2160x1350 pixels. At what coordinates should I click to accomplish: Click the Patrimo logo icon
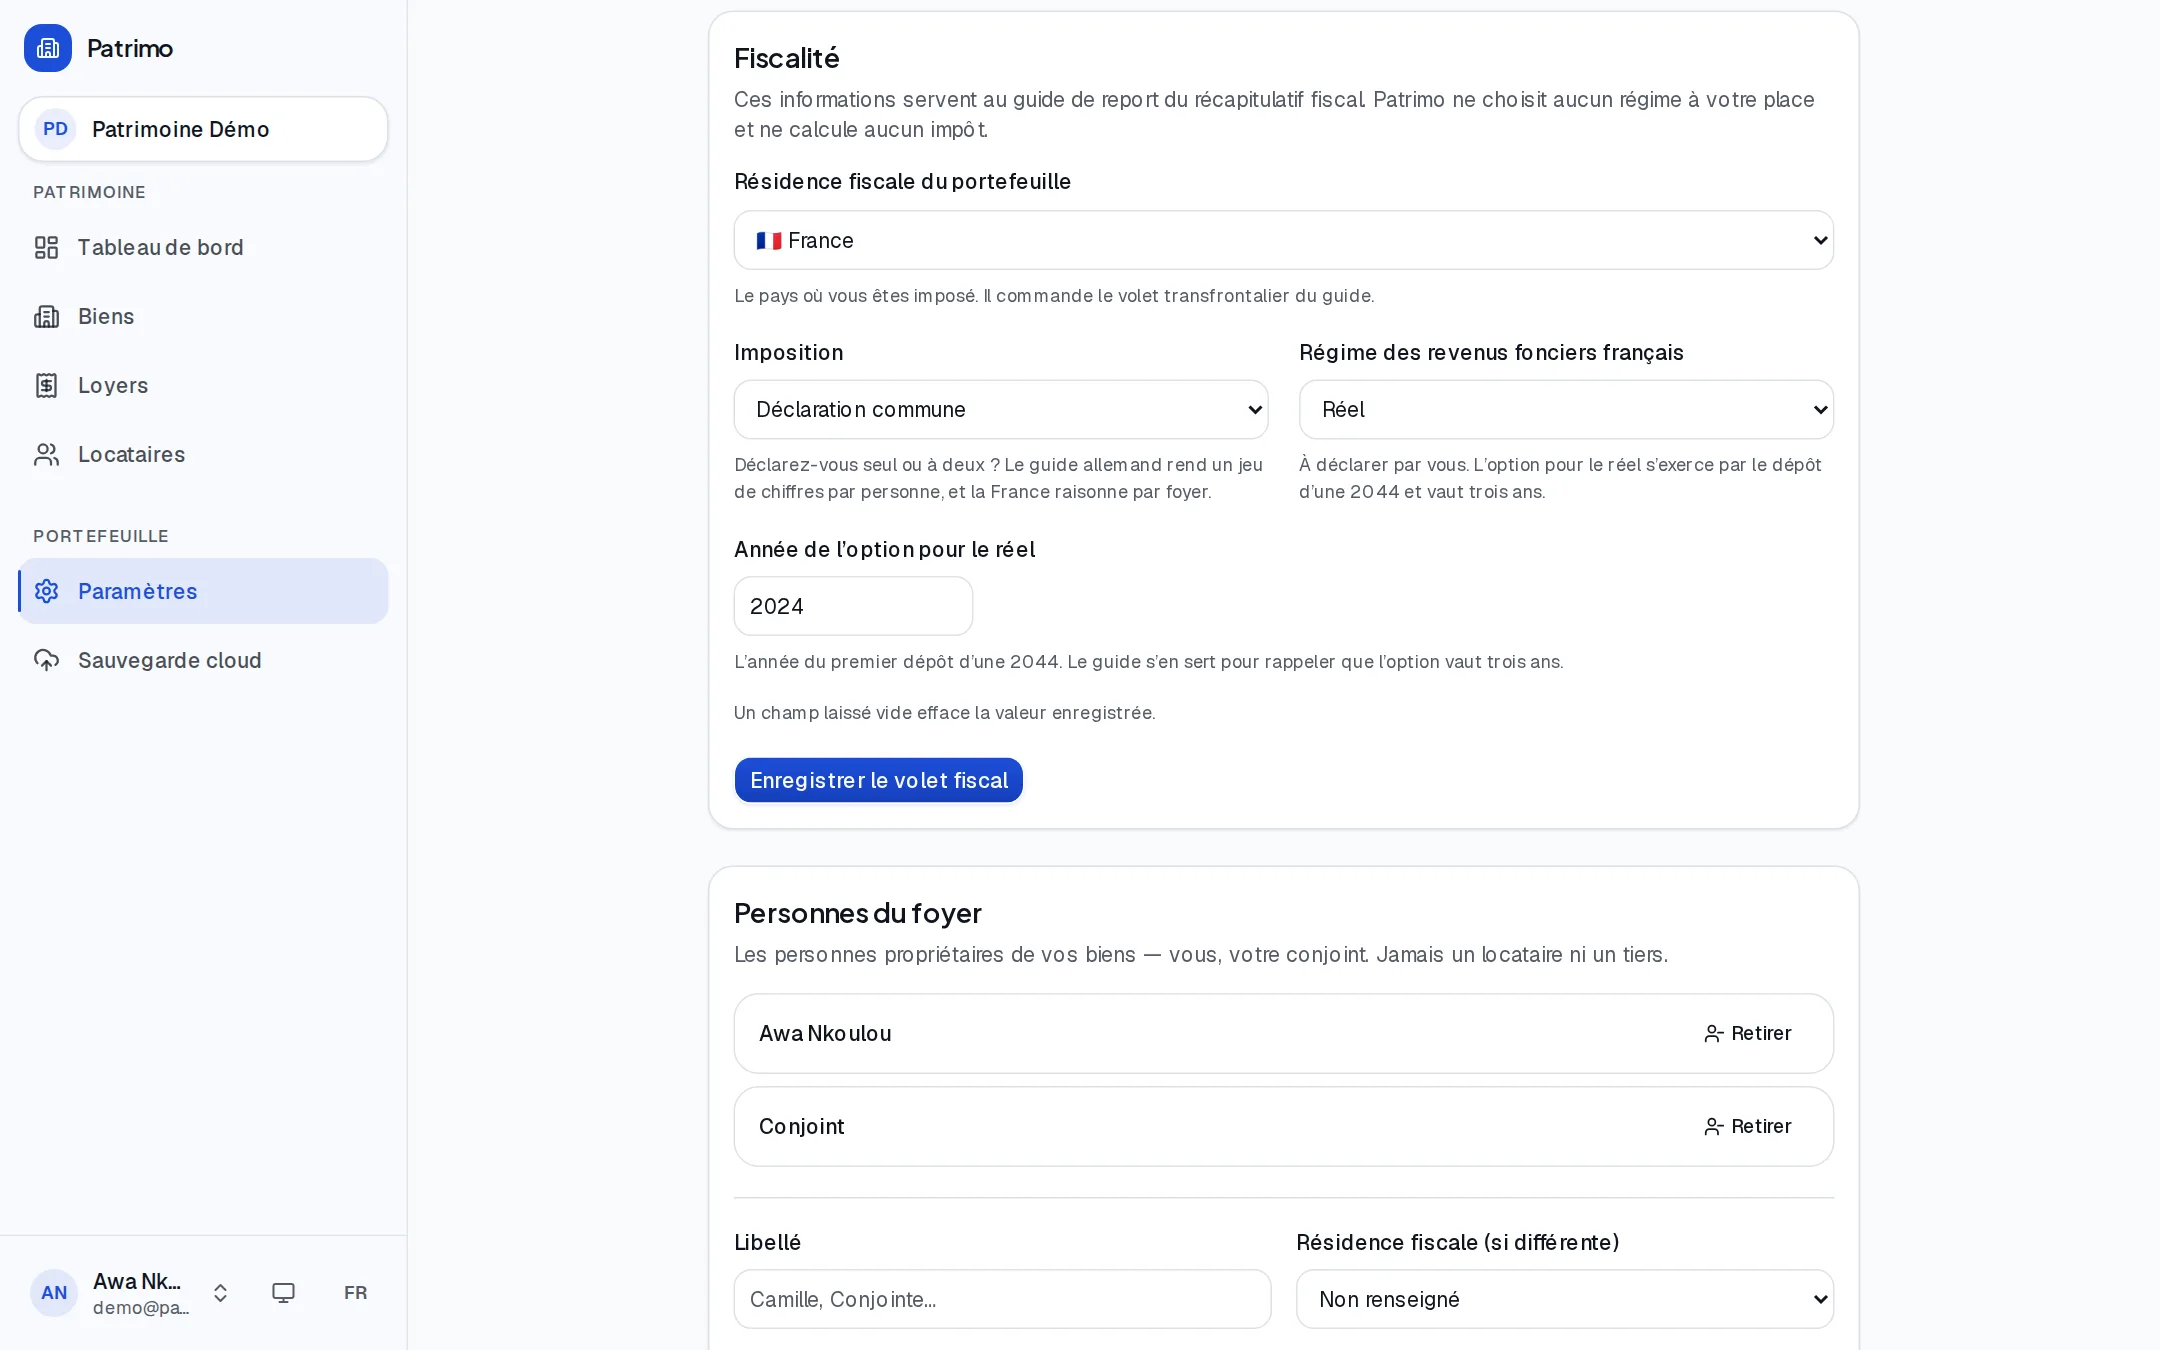pyautogui.click(x=48, y=48)
